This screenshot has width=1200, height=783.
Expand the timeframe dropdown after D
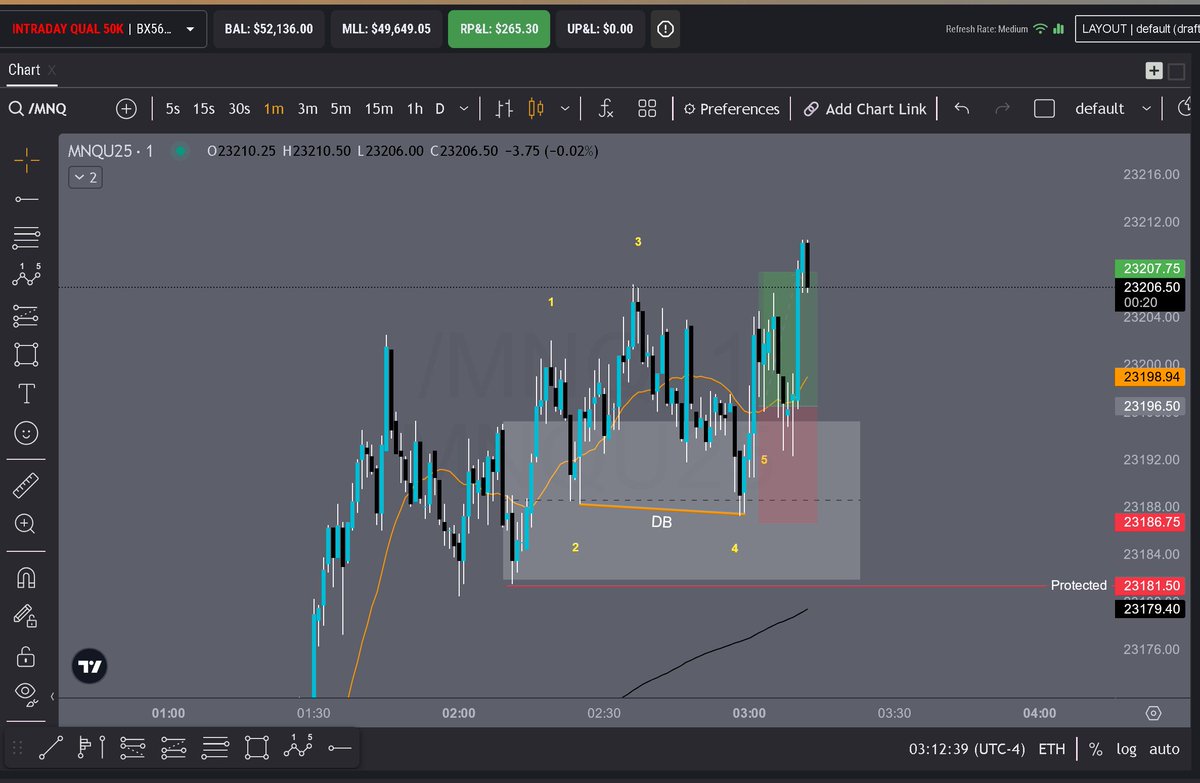(464, 108)
